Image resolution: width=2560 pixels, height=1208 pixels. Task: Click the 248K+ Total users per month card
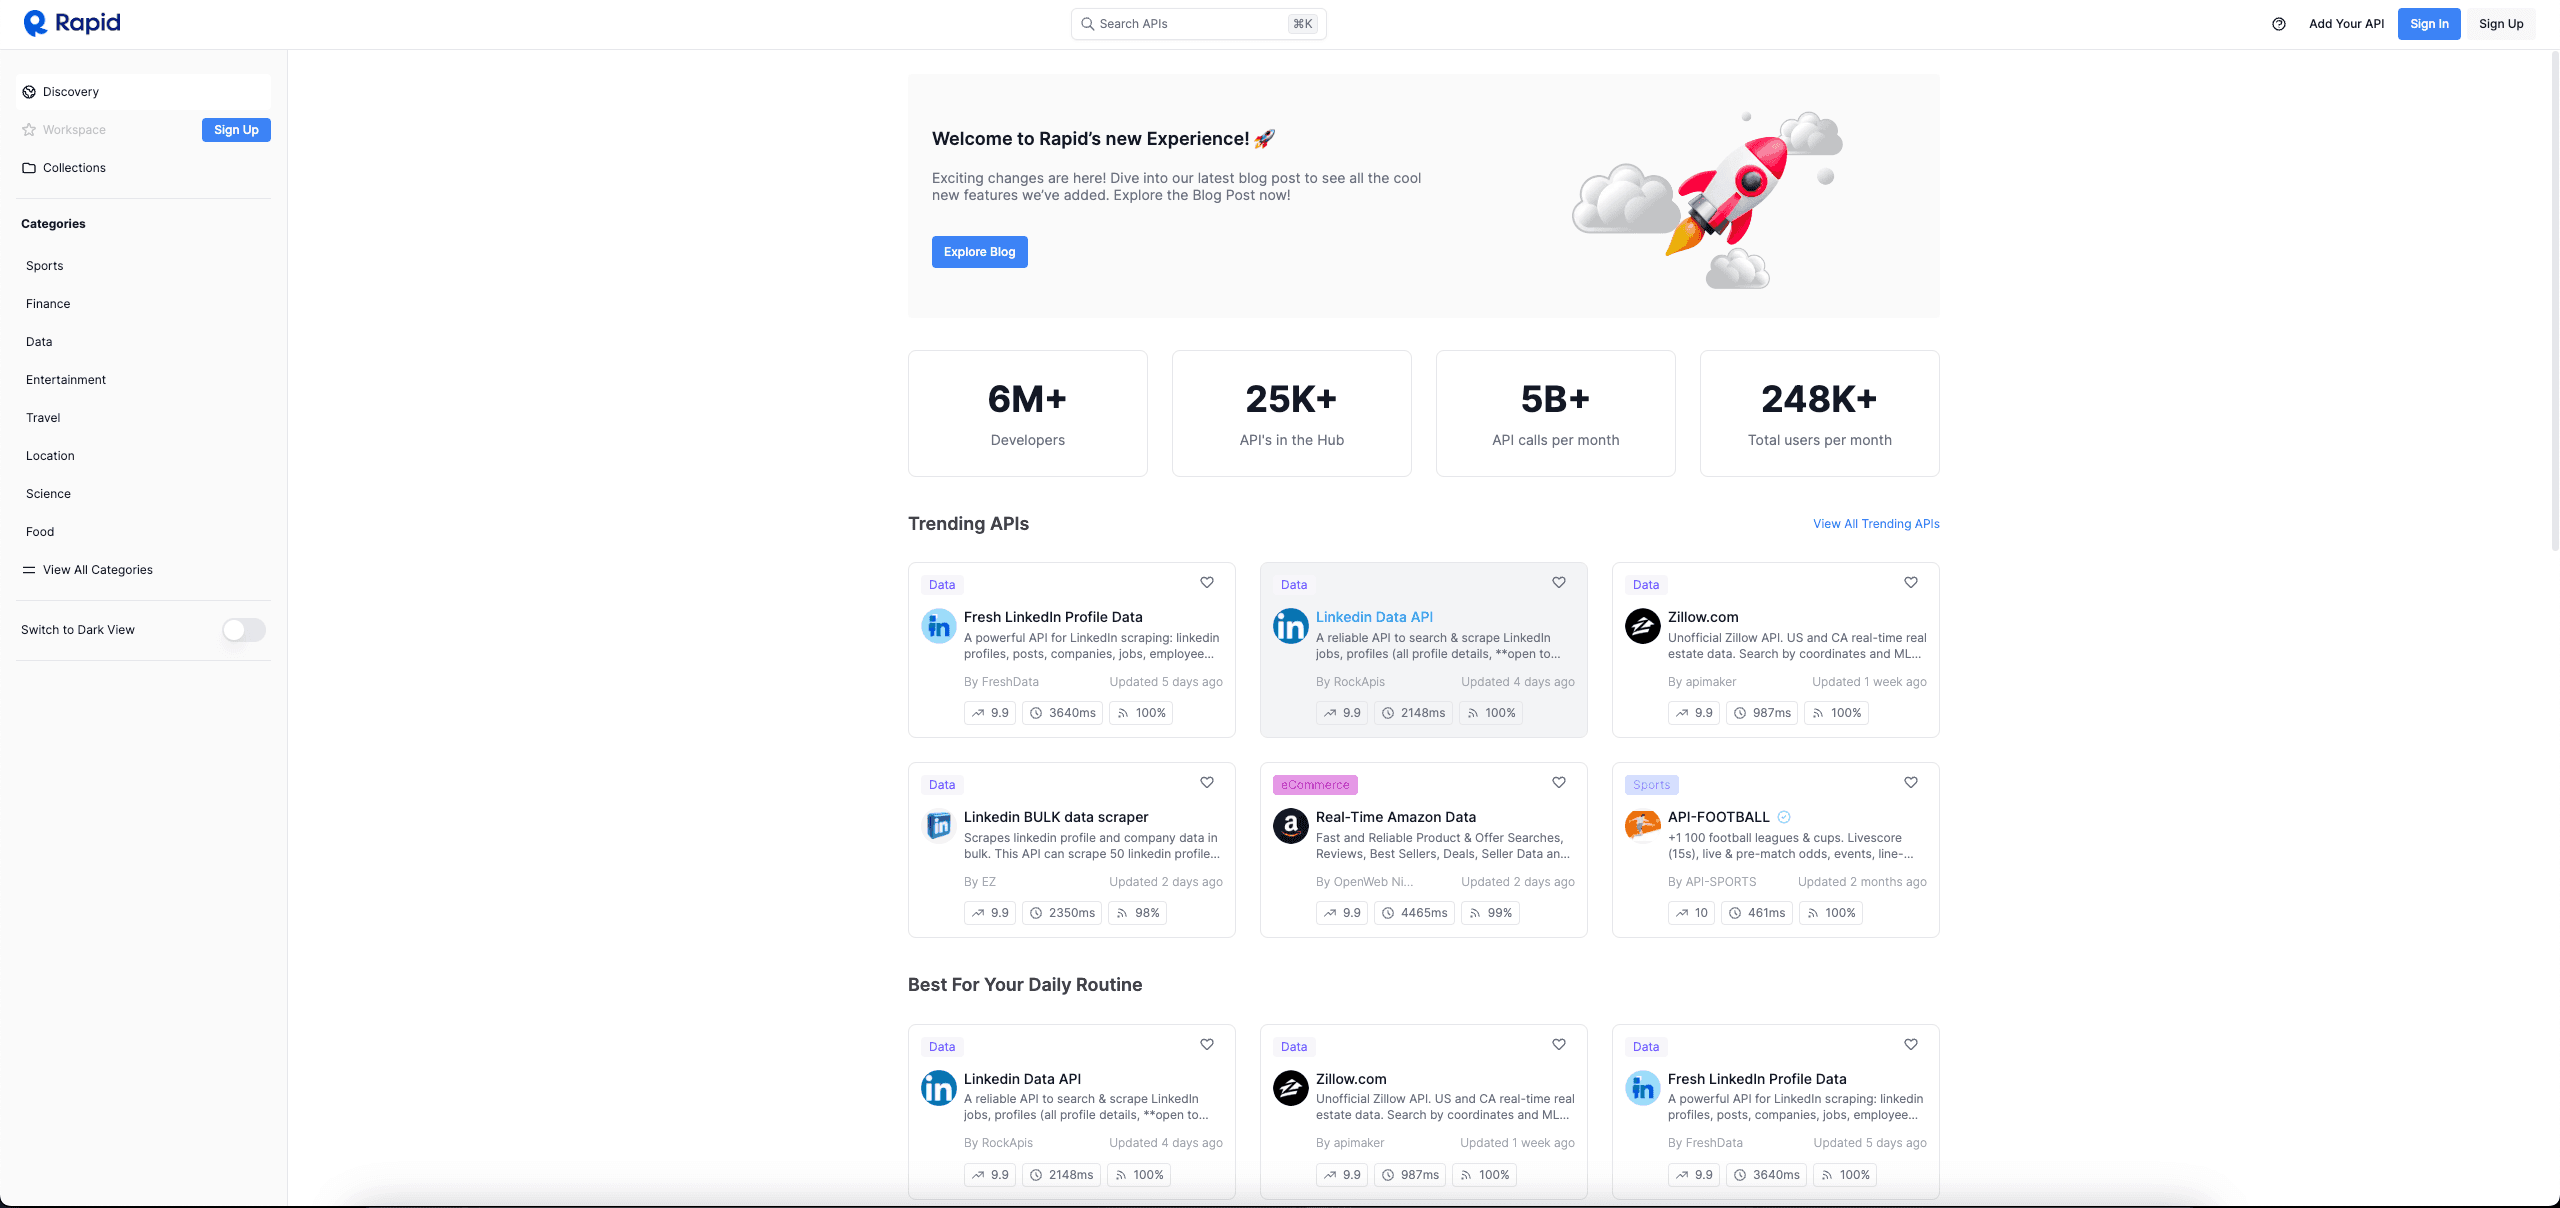tap(1820, 413)
